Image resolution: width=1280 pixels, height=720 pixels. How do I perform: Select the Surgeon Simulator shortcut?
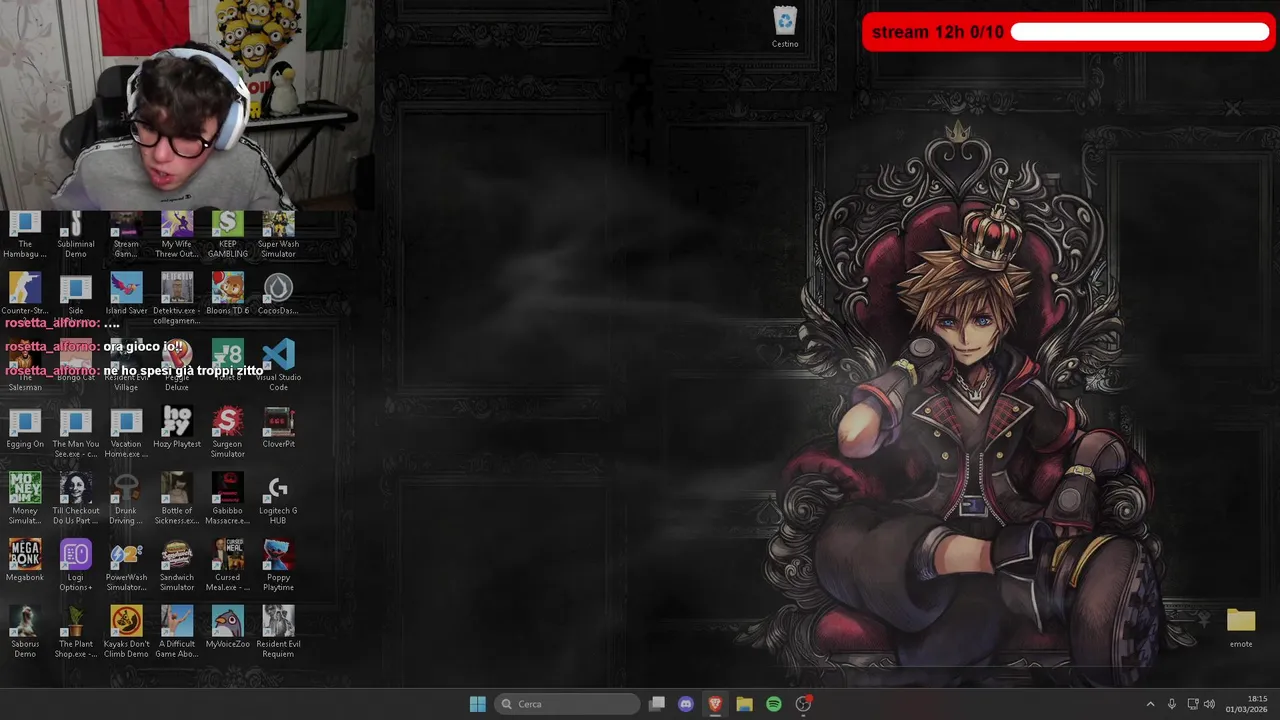tap(228, 433)
